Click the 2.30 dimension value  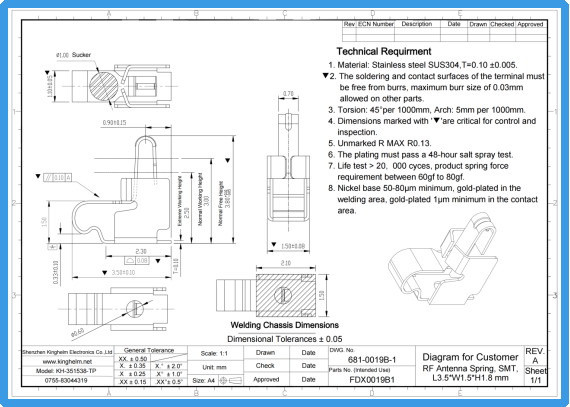tap(141, 251)
